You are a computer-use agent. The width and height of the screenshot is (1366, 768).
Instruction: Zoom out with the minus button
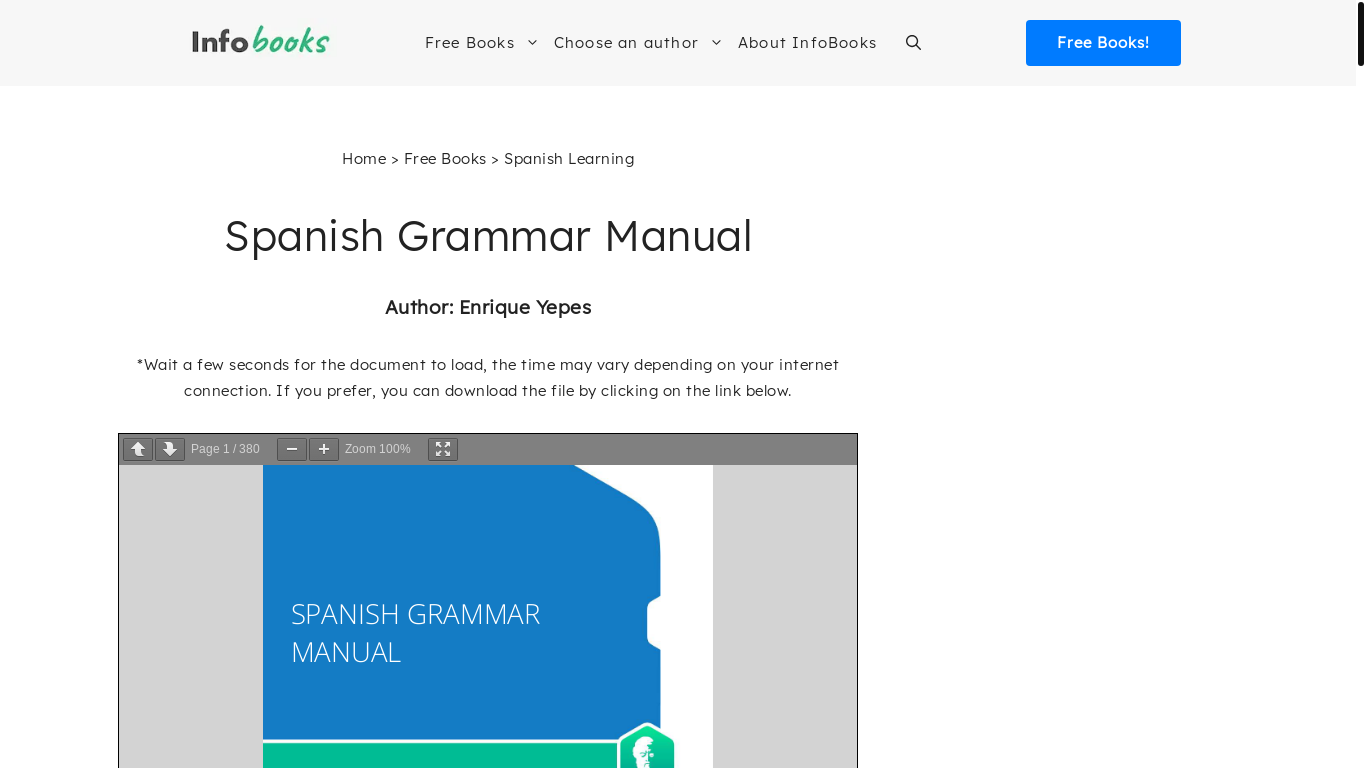[x=292, y=449]
